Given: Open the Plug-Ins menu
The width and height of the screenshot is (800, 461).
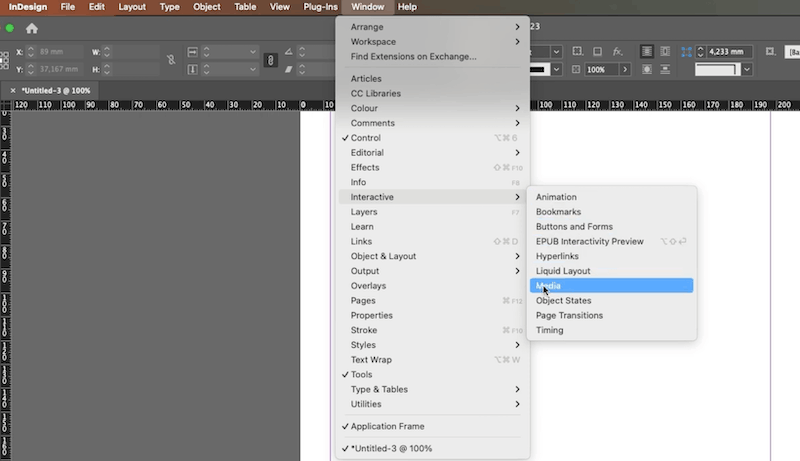Looking at the screenshot, I should [x=320, y=7].
